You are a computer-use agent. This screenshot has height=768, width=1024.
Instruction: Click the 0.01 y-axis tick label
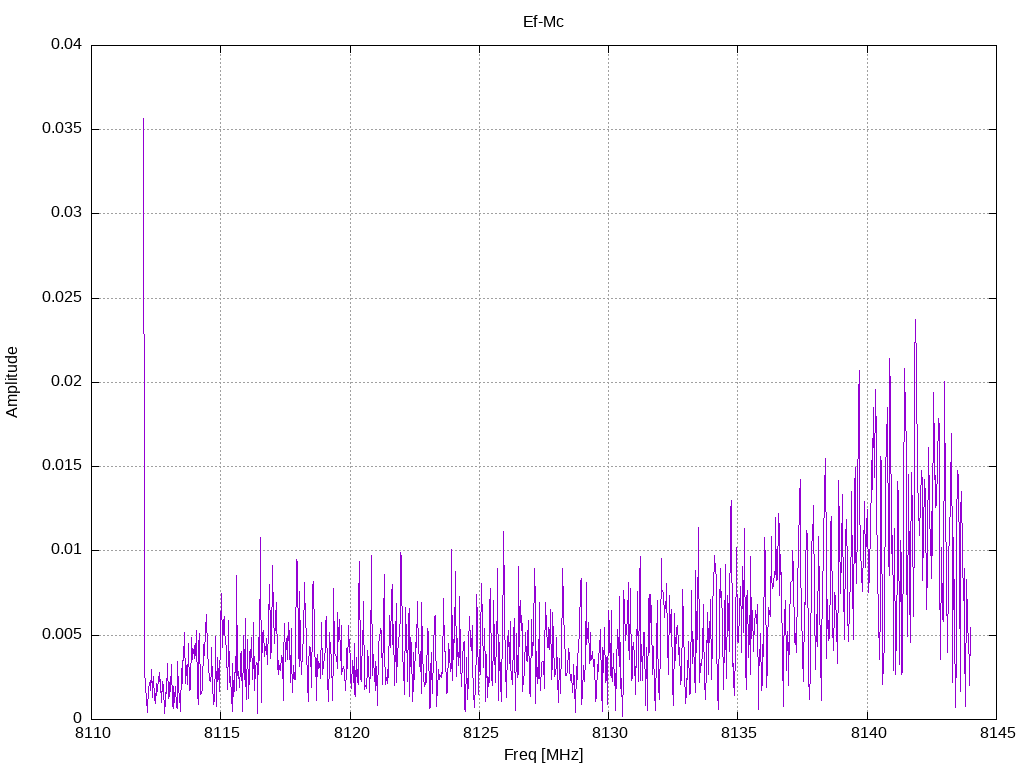[x=66, y=550]
